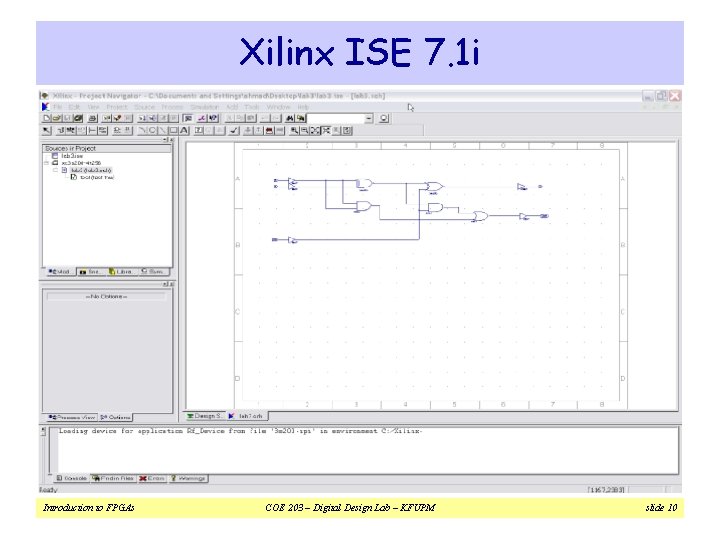
Task: Click the New file toolbar icon
Action: pyautogui.click(x=47, y=118)
